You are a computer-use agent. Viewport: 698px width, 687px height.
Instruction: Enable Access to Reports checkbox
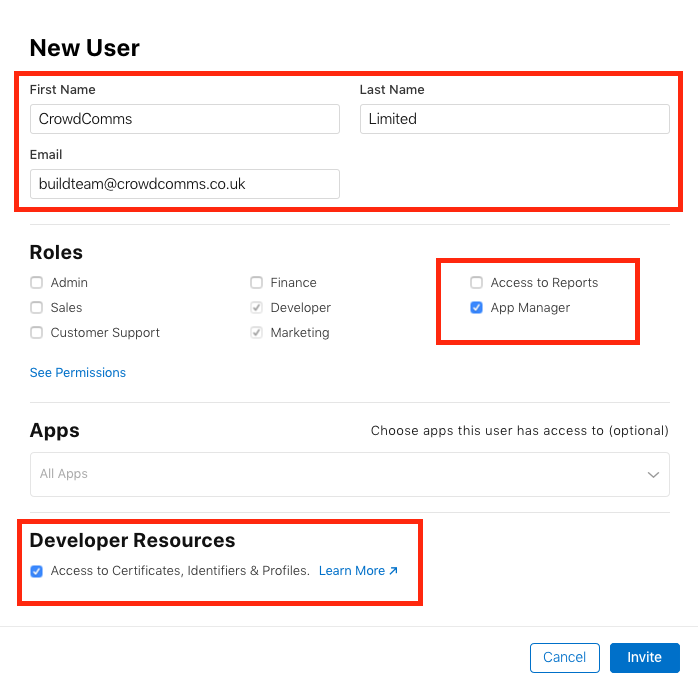point(476,283)
